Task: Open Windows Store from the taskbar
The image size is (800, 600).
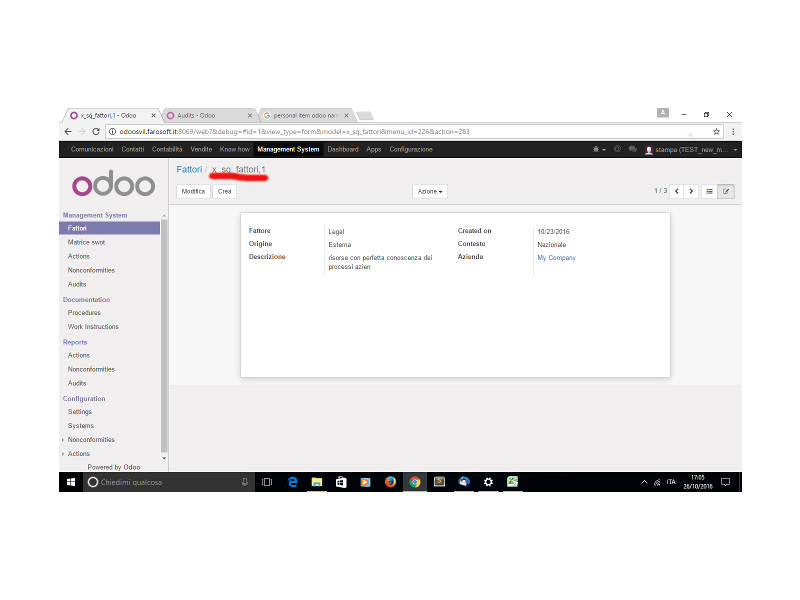Action: point(341,482)
